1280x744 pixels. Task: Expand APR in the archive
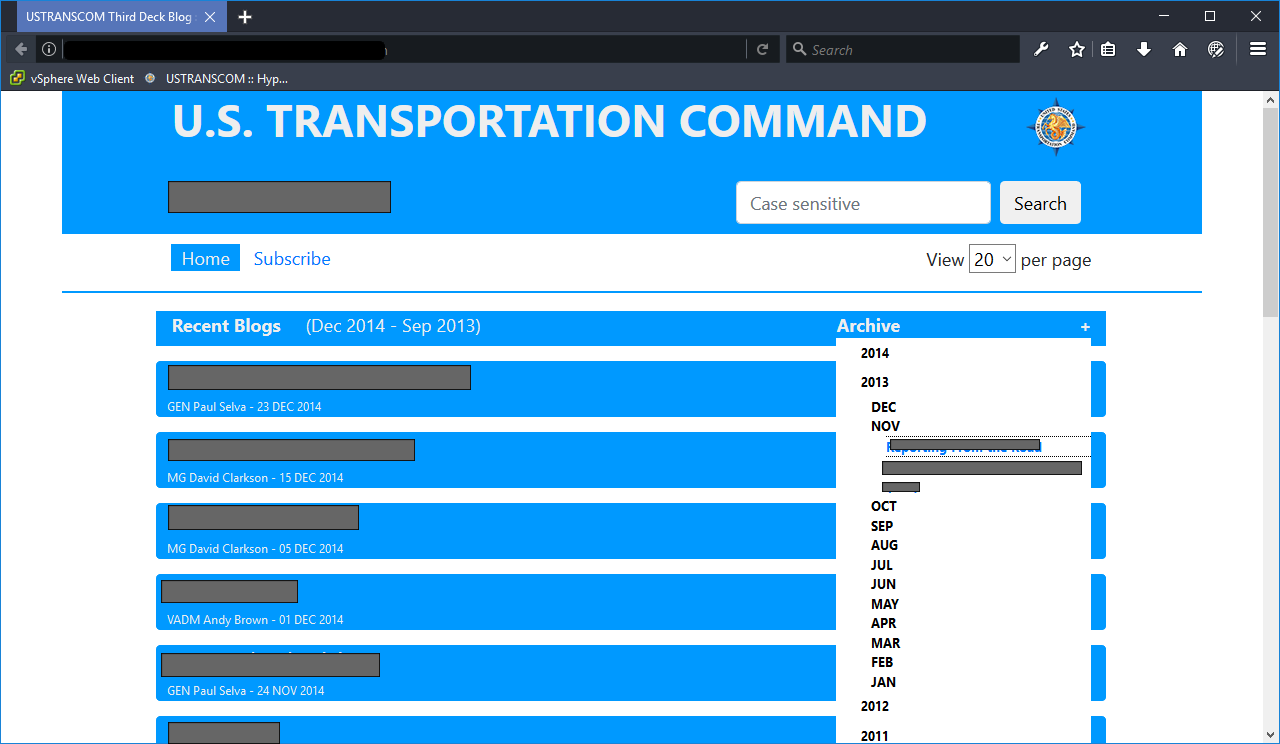point(884,623)
